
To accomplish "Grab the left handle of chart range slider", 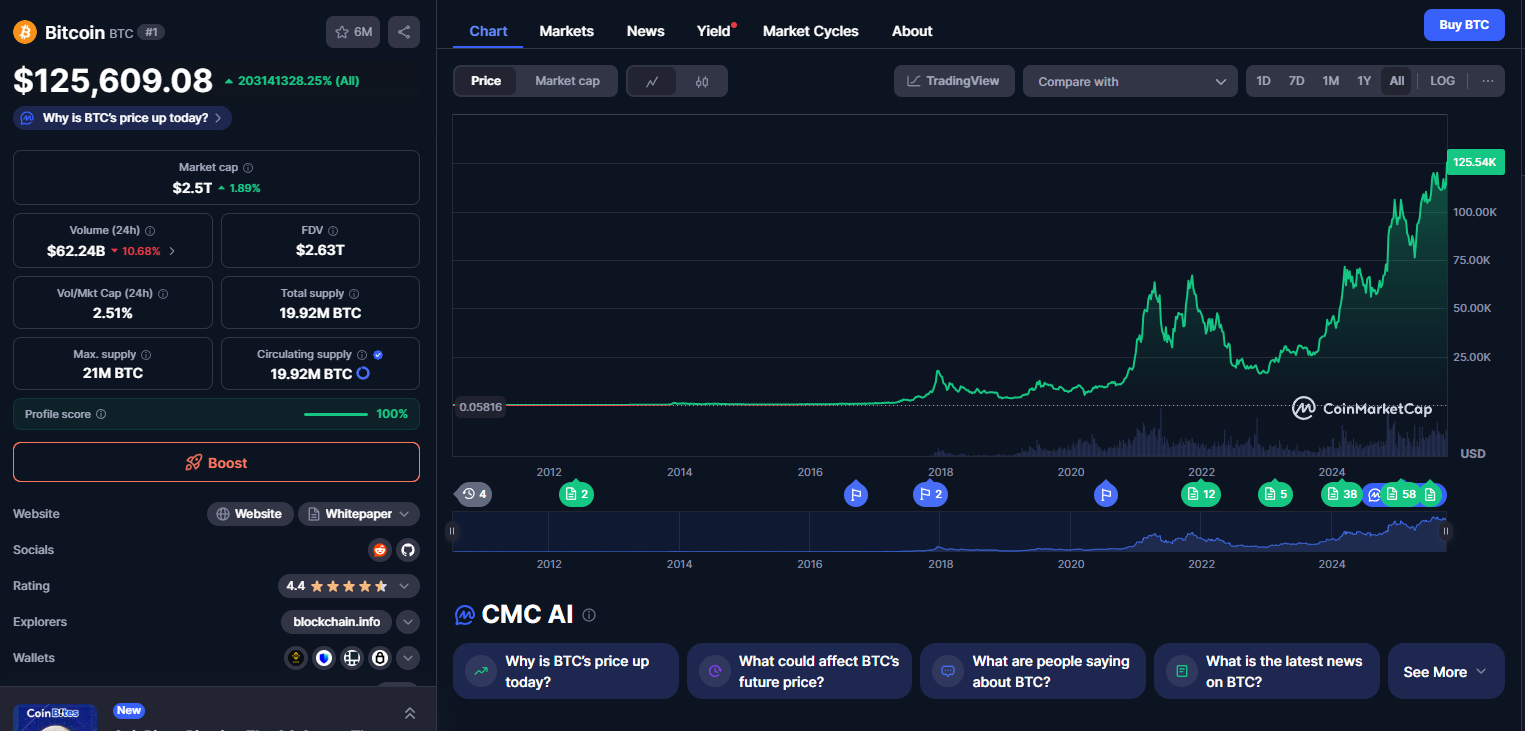I will pos(452,532).
